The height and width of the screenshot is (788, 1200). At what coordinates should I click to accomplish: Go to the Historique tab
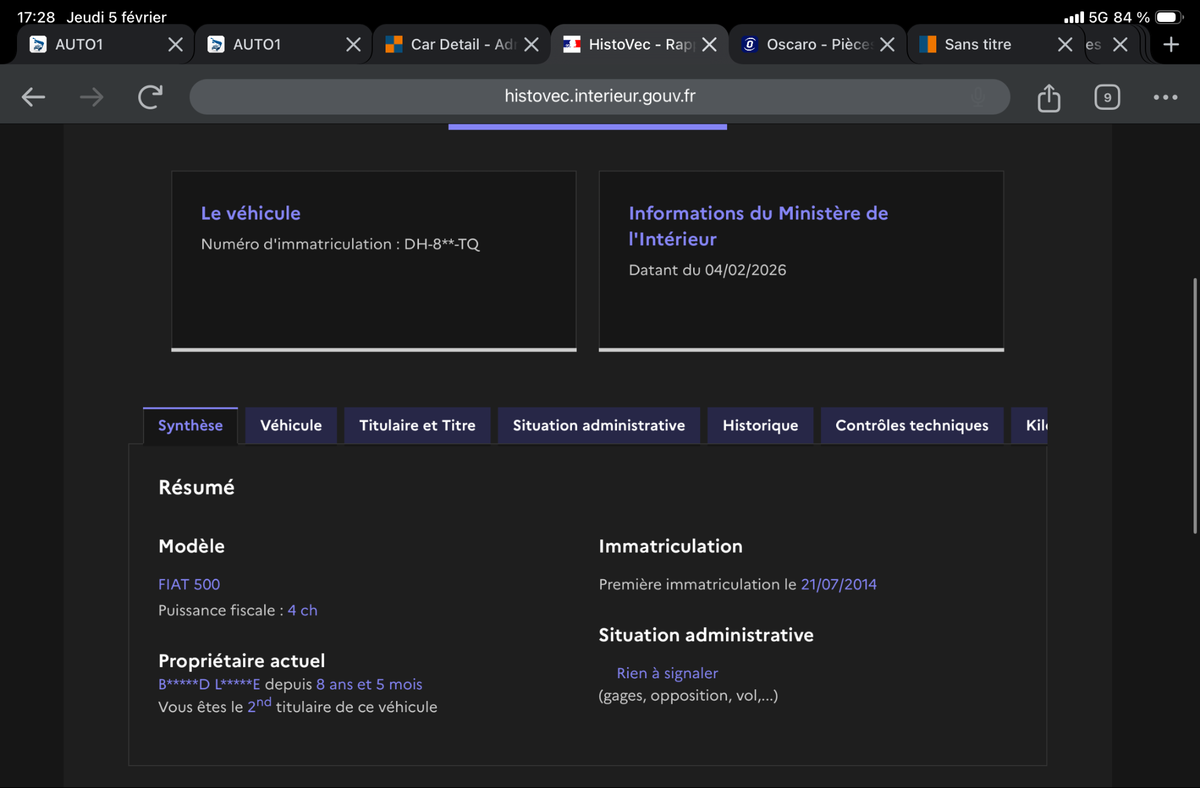coord(760,425)
